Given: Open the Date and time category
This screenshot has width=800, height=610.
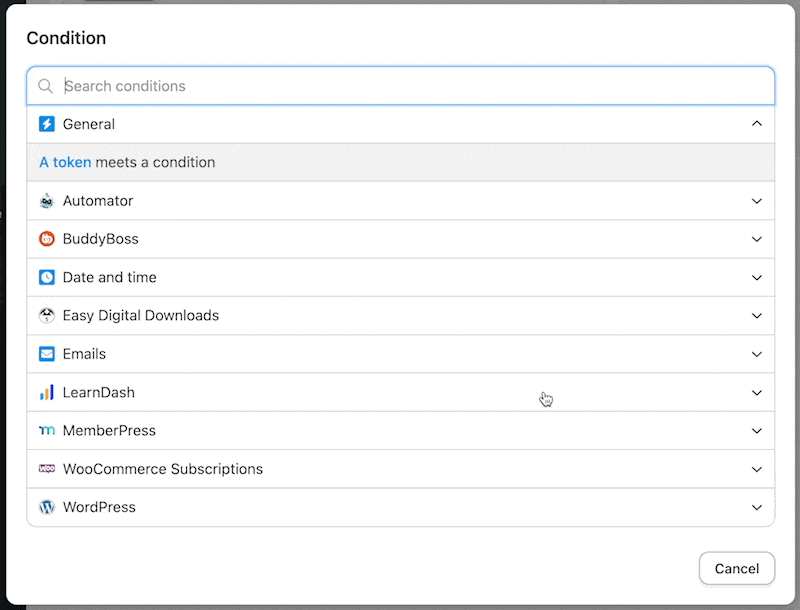Looking at the screenshot, I should 401,277.
